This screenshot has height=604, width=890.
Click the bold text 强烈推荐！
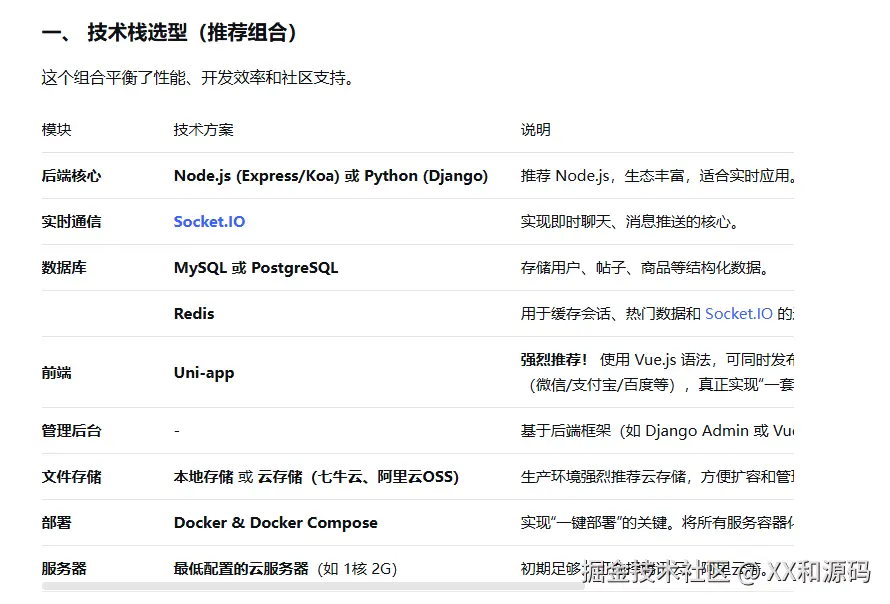point(555,359)
